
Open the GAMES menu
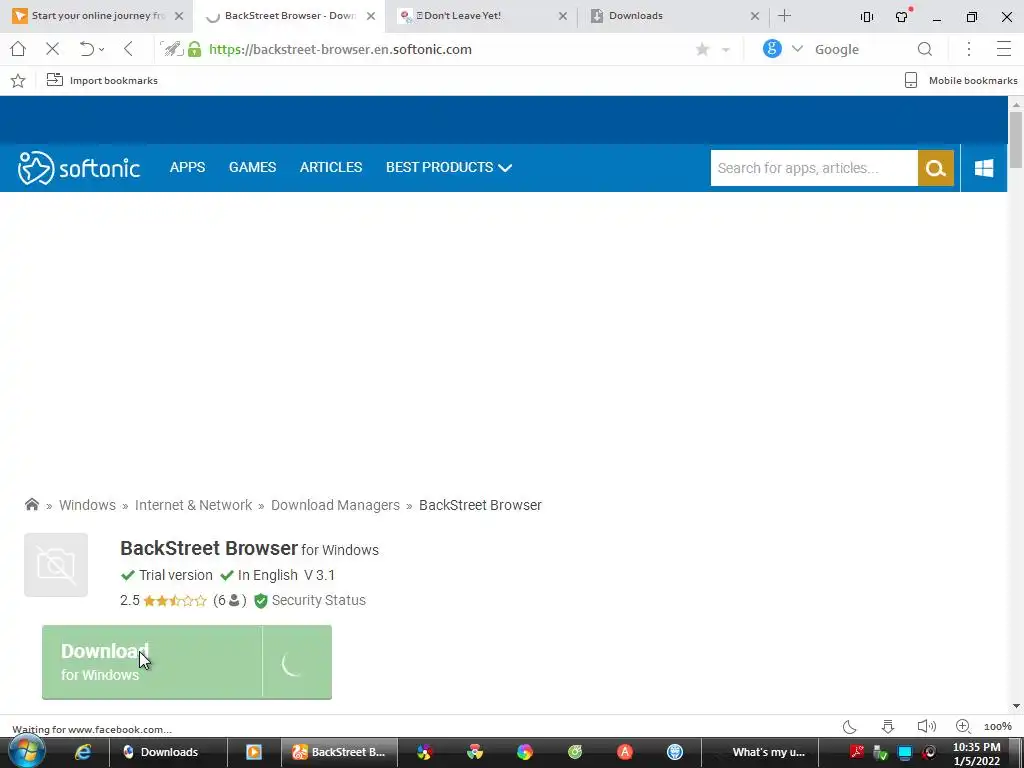(252, 167)
